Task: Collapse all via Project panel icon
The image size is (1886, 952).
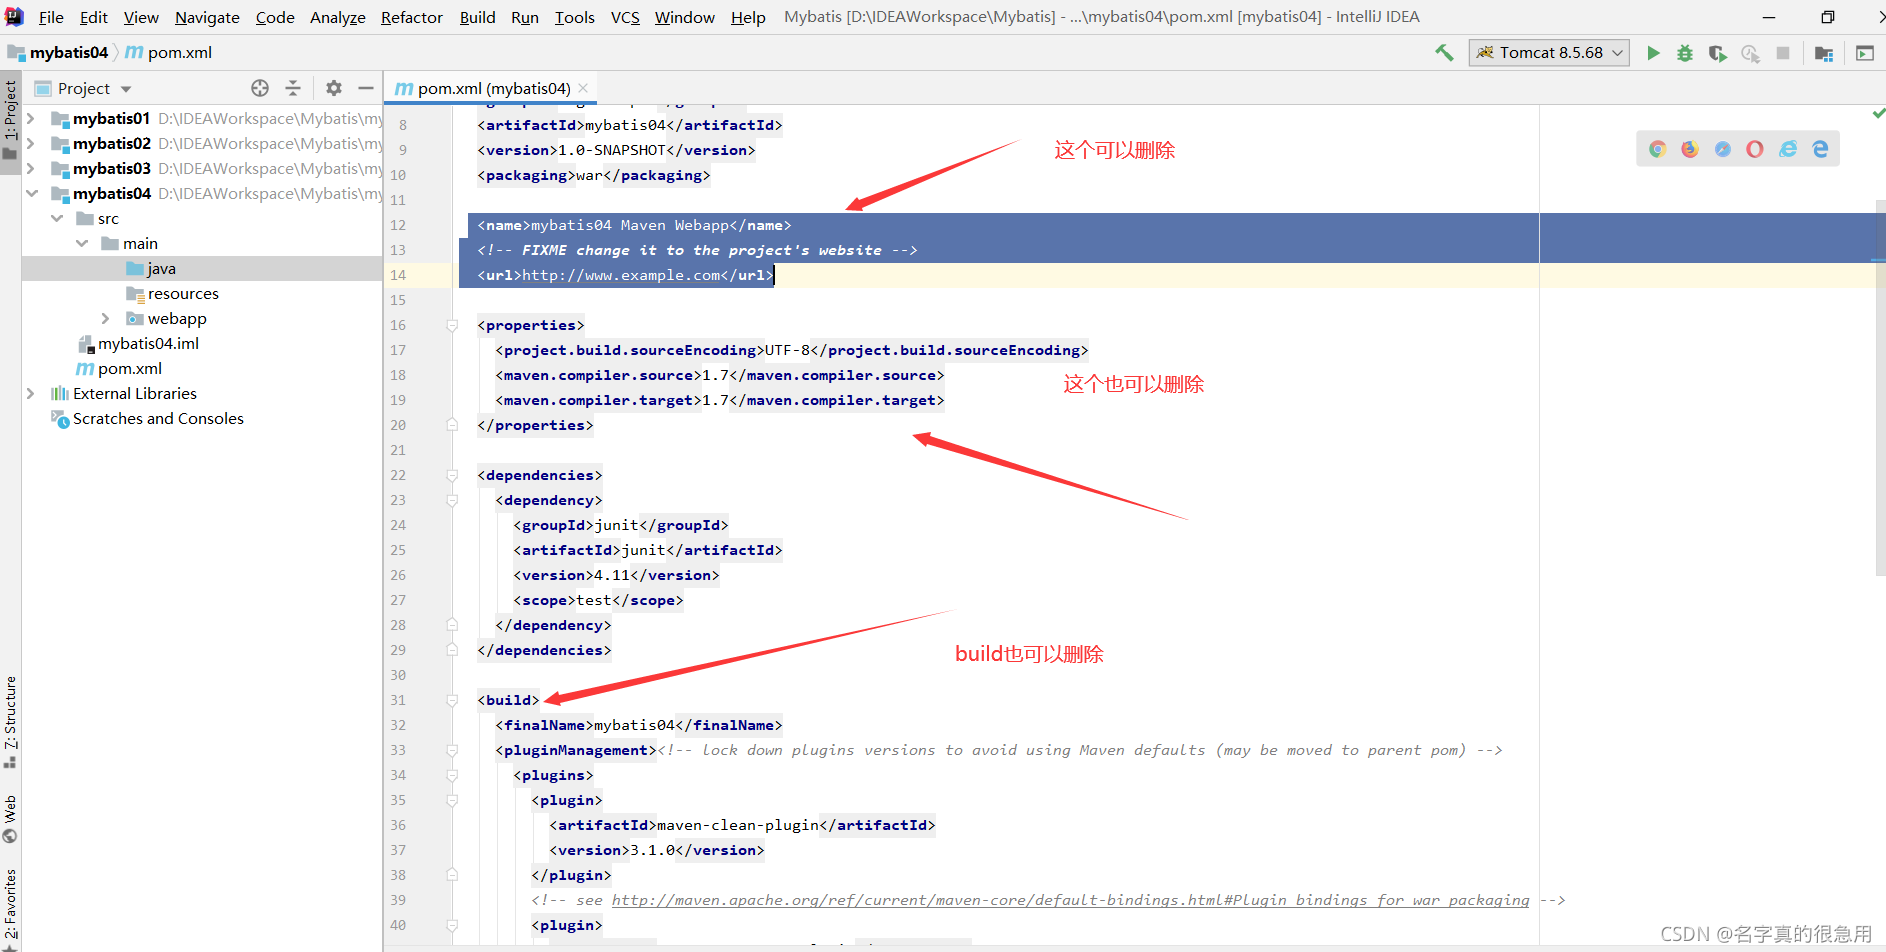Action: (293, 88)
